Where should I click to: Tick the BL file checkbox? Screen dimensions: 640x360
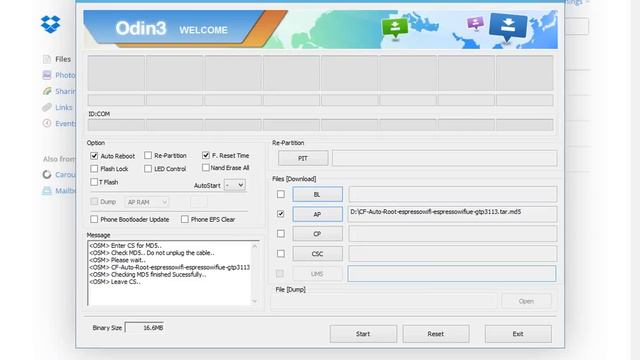pos(281,194)
